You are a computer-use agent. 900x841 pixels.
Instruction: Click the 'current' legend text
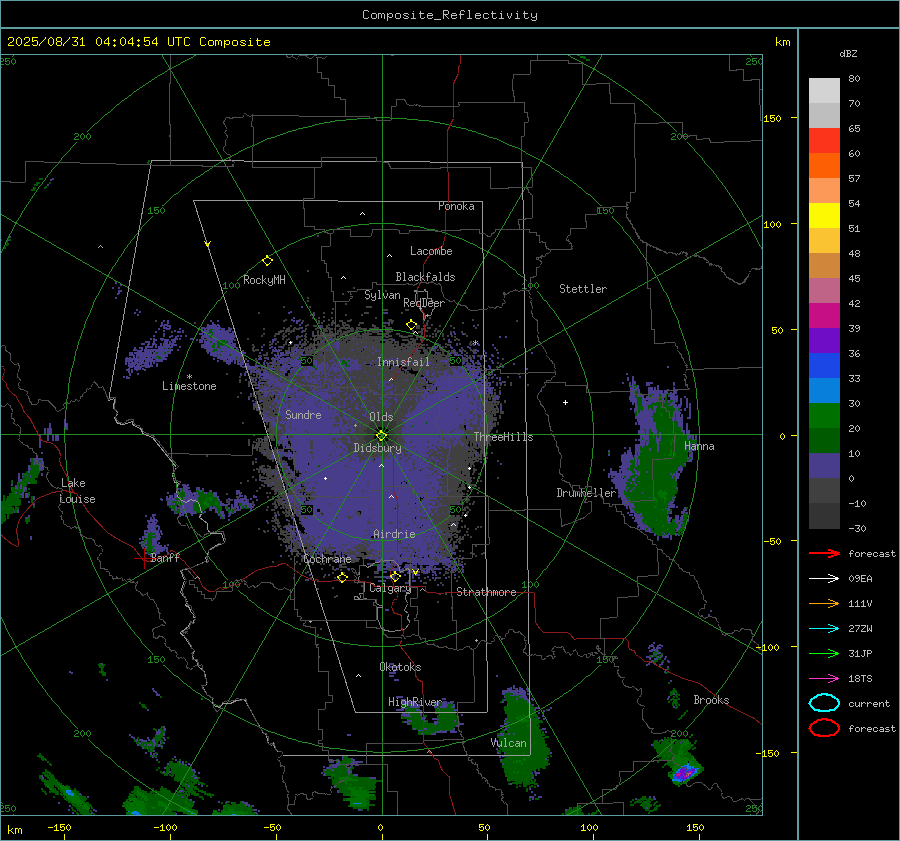(x=869, y=703)
